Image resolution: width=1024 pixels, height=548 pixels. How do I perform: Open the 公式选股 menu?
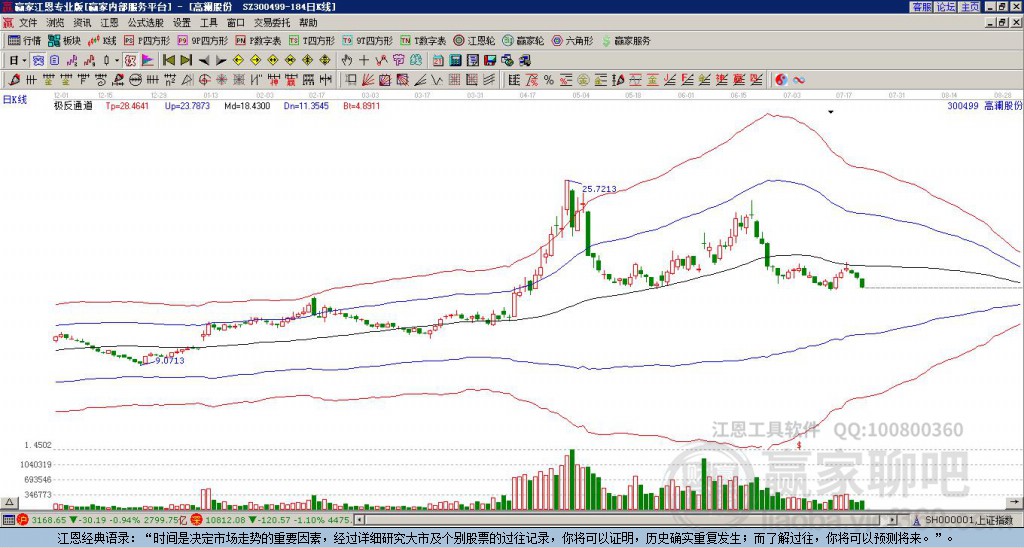point(146,23)
